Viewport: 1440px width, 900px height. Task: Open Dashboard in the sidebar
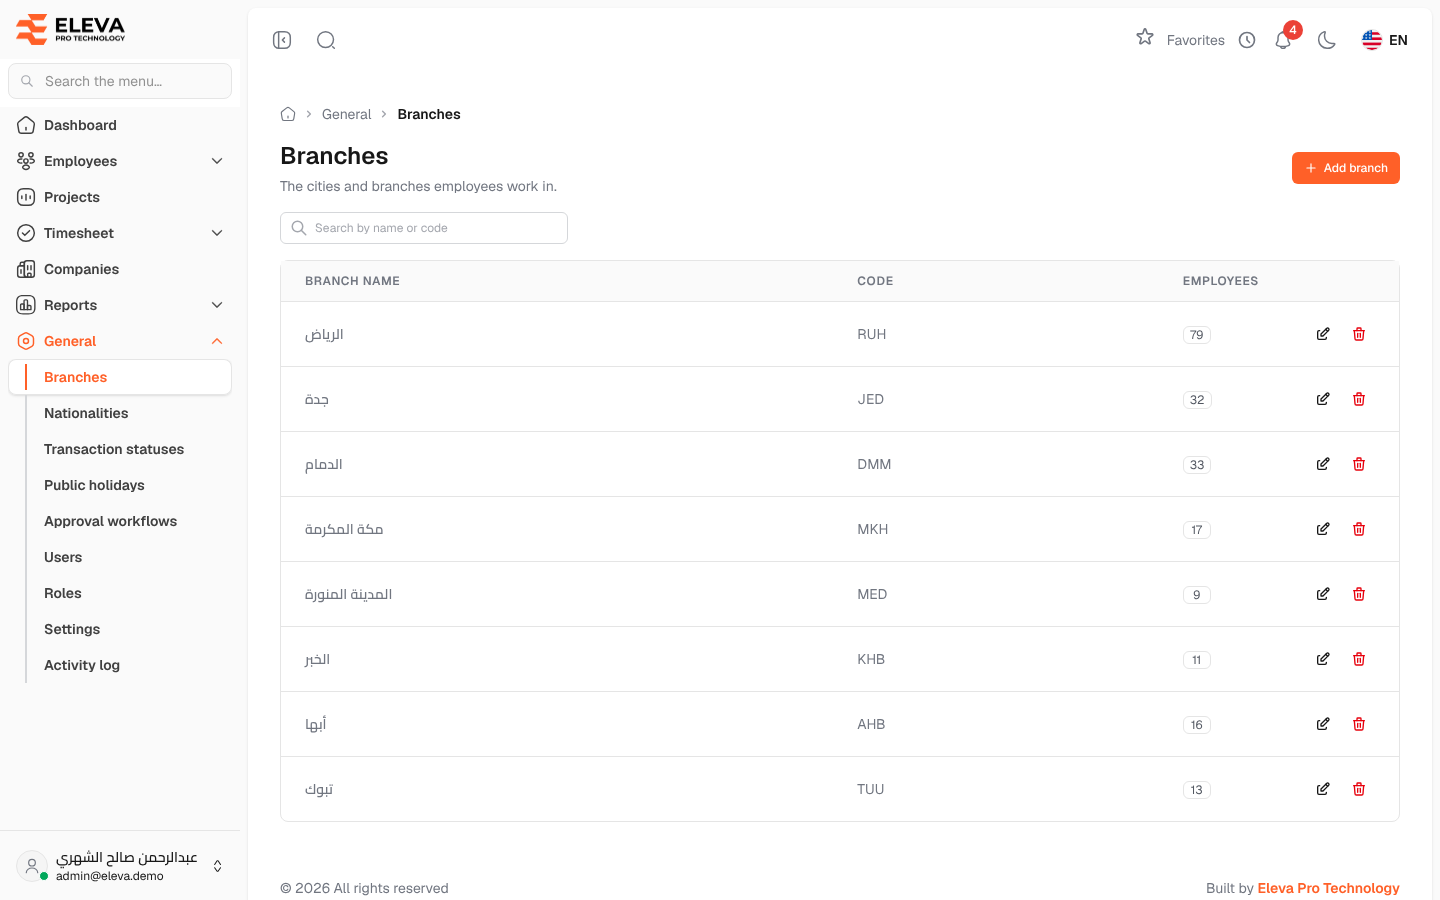point(120,125)
